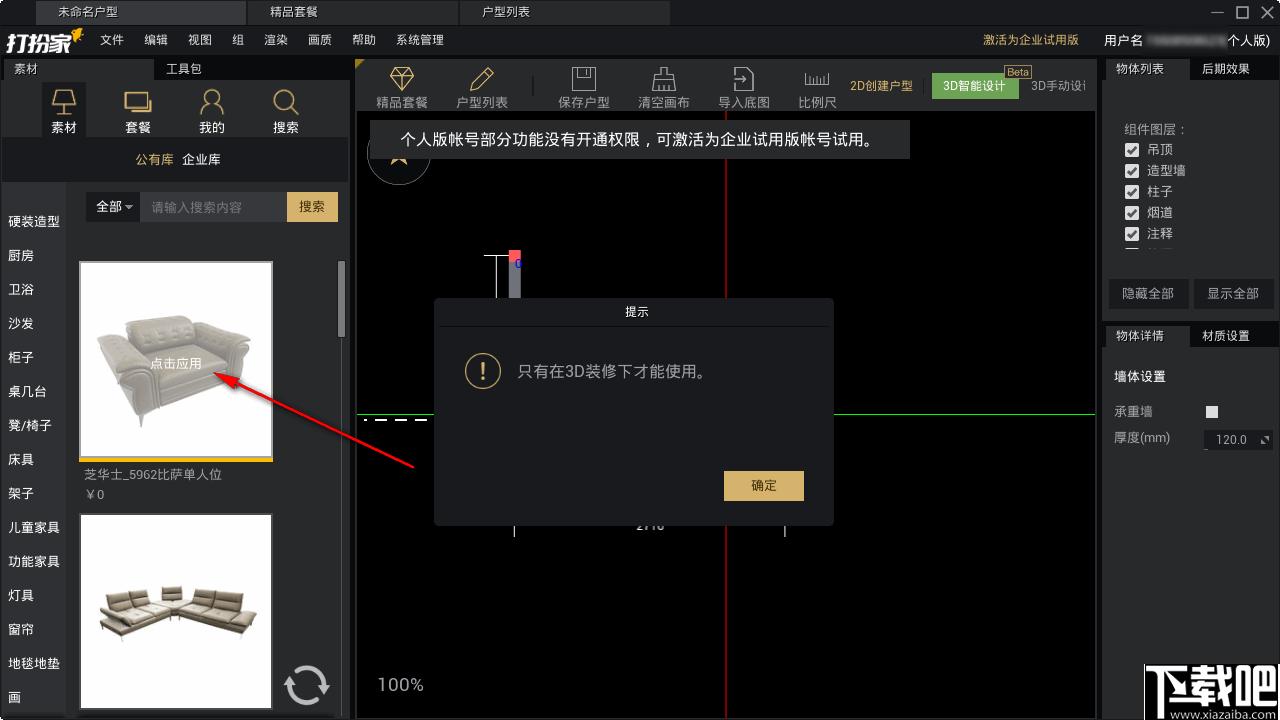Click the refresh arrows icon

306,685
